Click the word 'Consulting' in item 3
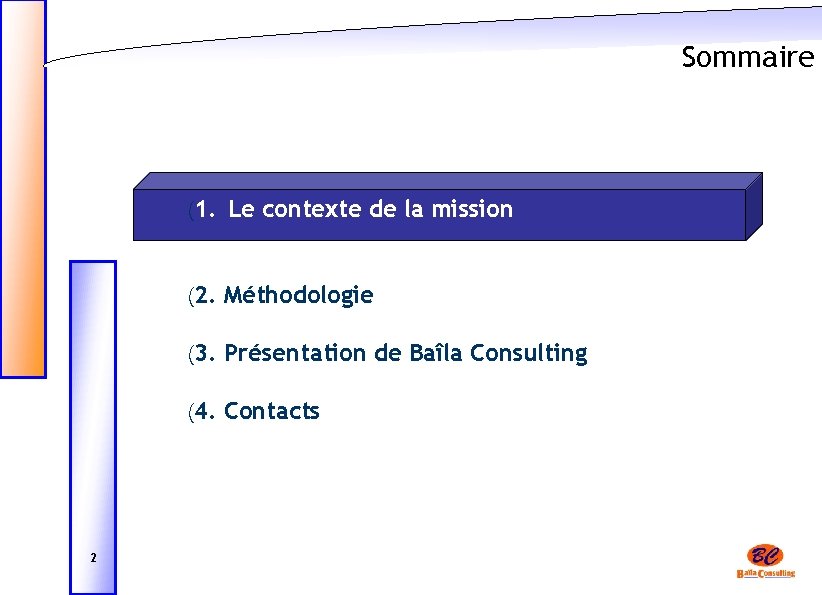Image resolution: width=822 pixels, height=595 pixels. coord(528,354)
